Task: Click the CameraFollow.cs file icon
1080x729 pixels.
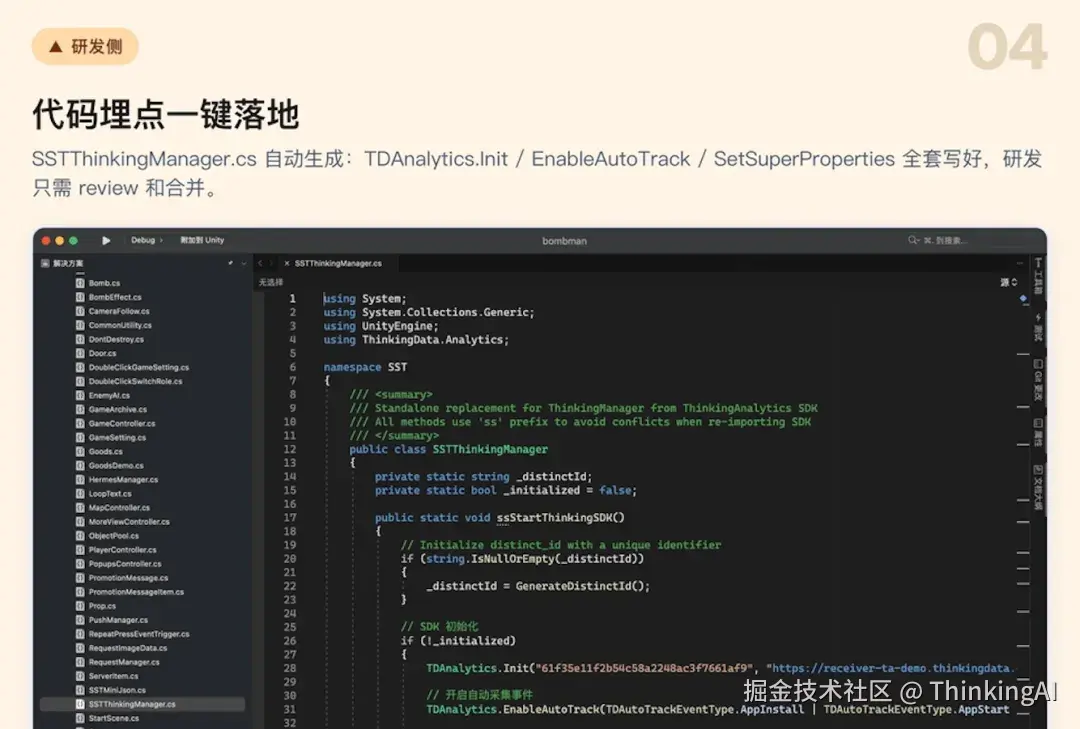Action: [x=81, y=311]
